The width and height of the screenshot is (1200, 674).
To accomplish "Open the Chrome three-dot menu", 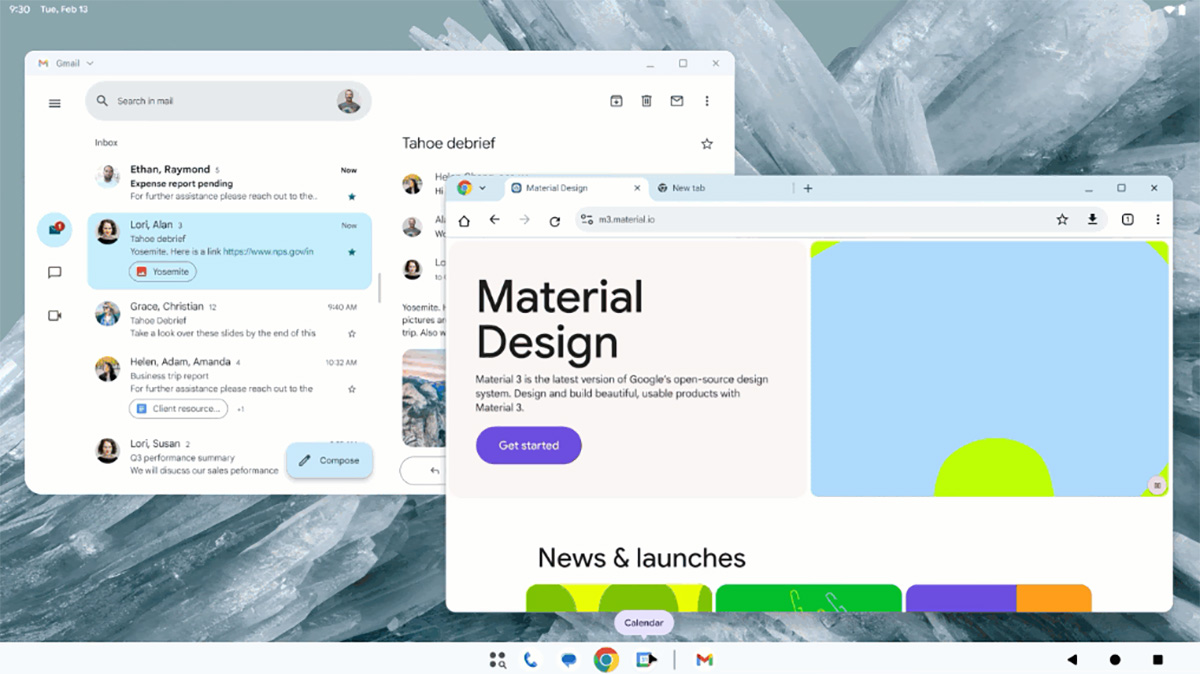I will pyautogui.click(x=1158, y=220).
